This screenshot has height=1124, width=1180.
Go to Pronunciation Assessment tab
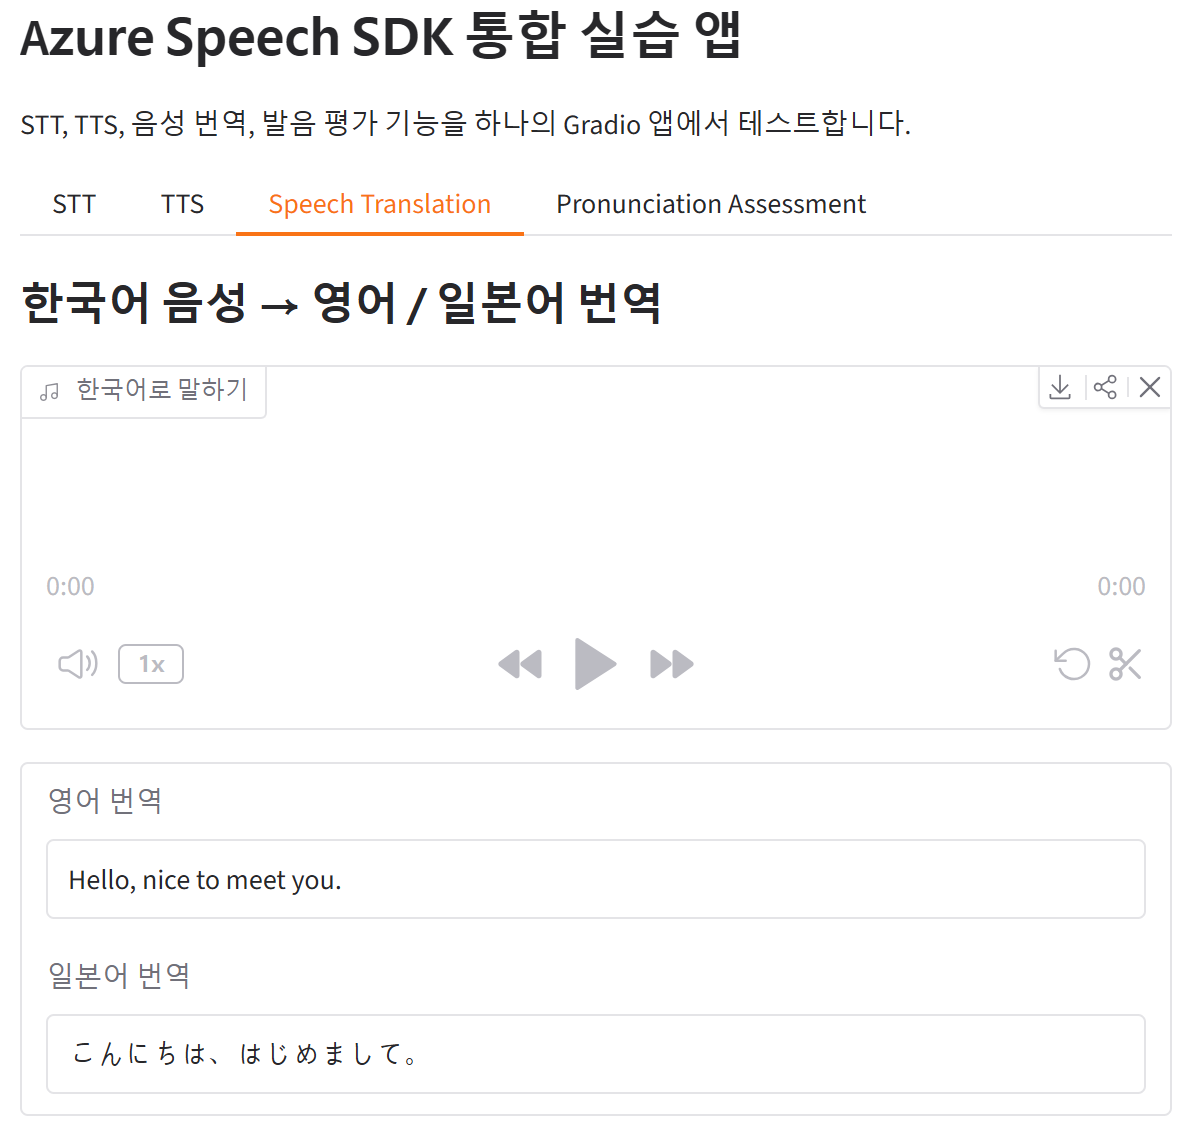click(711, 205)
